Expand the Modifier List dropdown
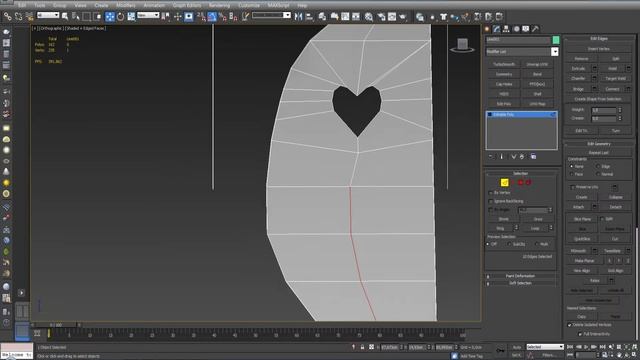 [555, 52]
